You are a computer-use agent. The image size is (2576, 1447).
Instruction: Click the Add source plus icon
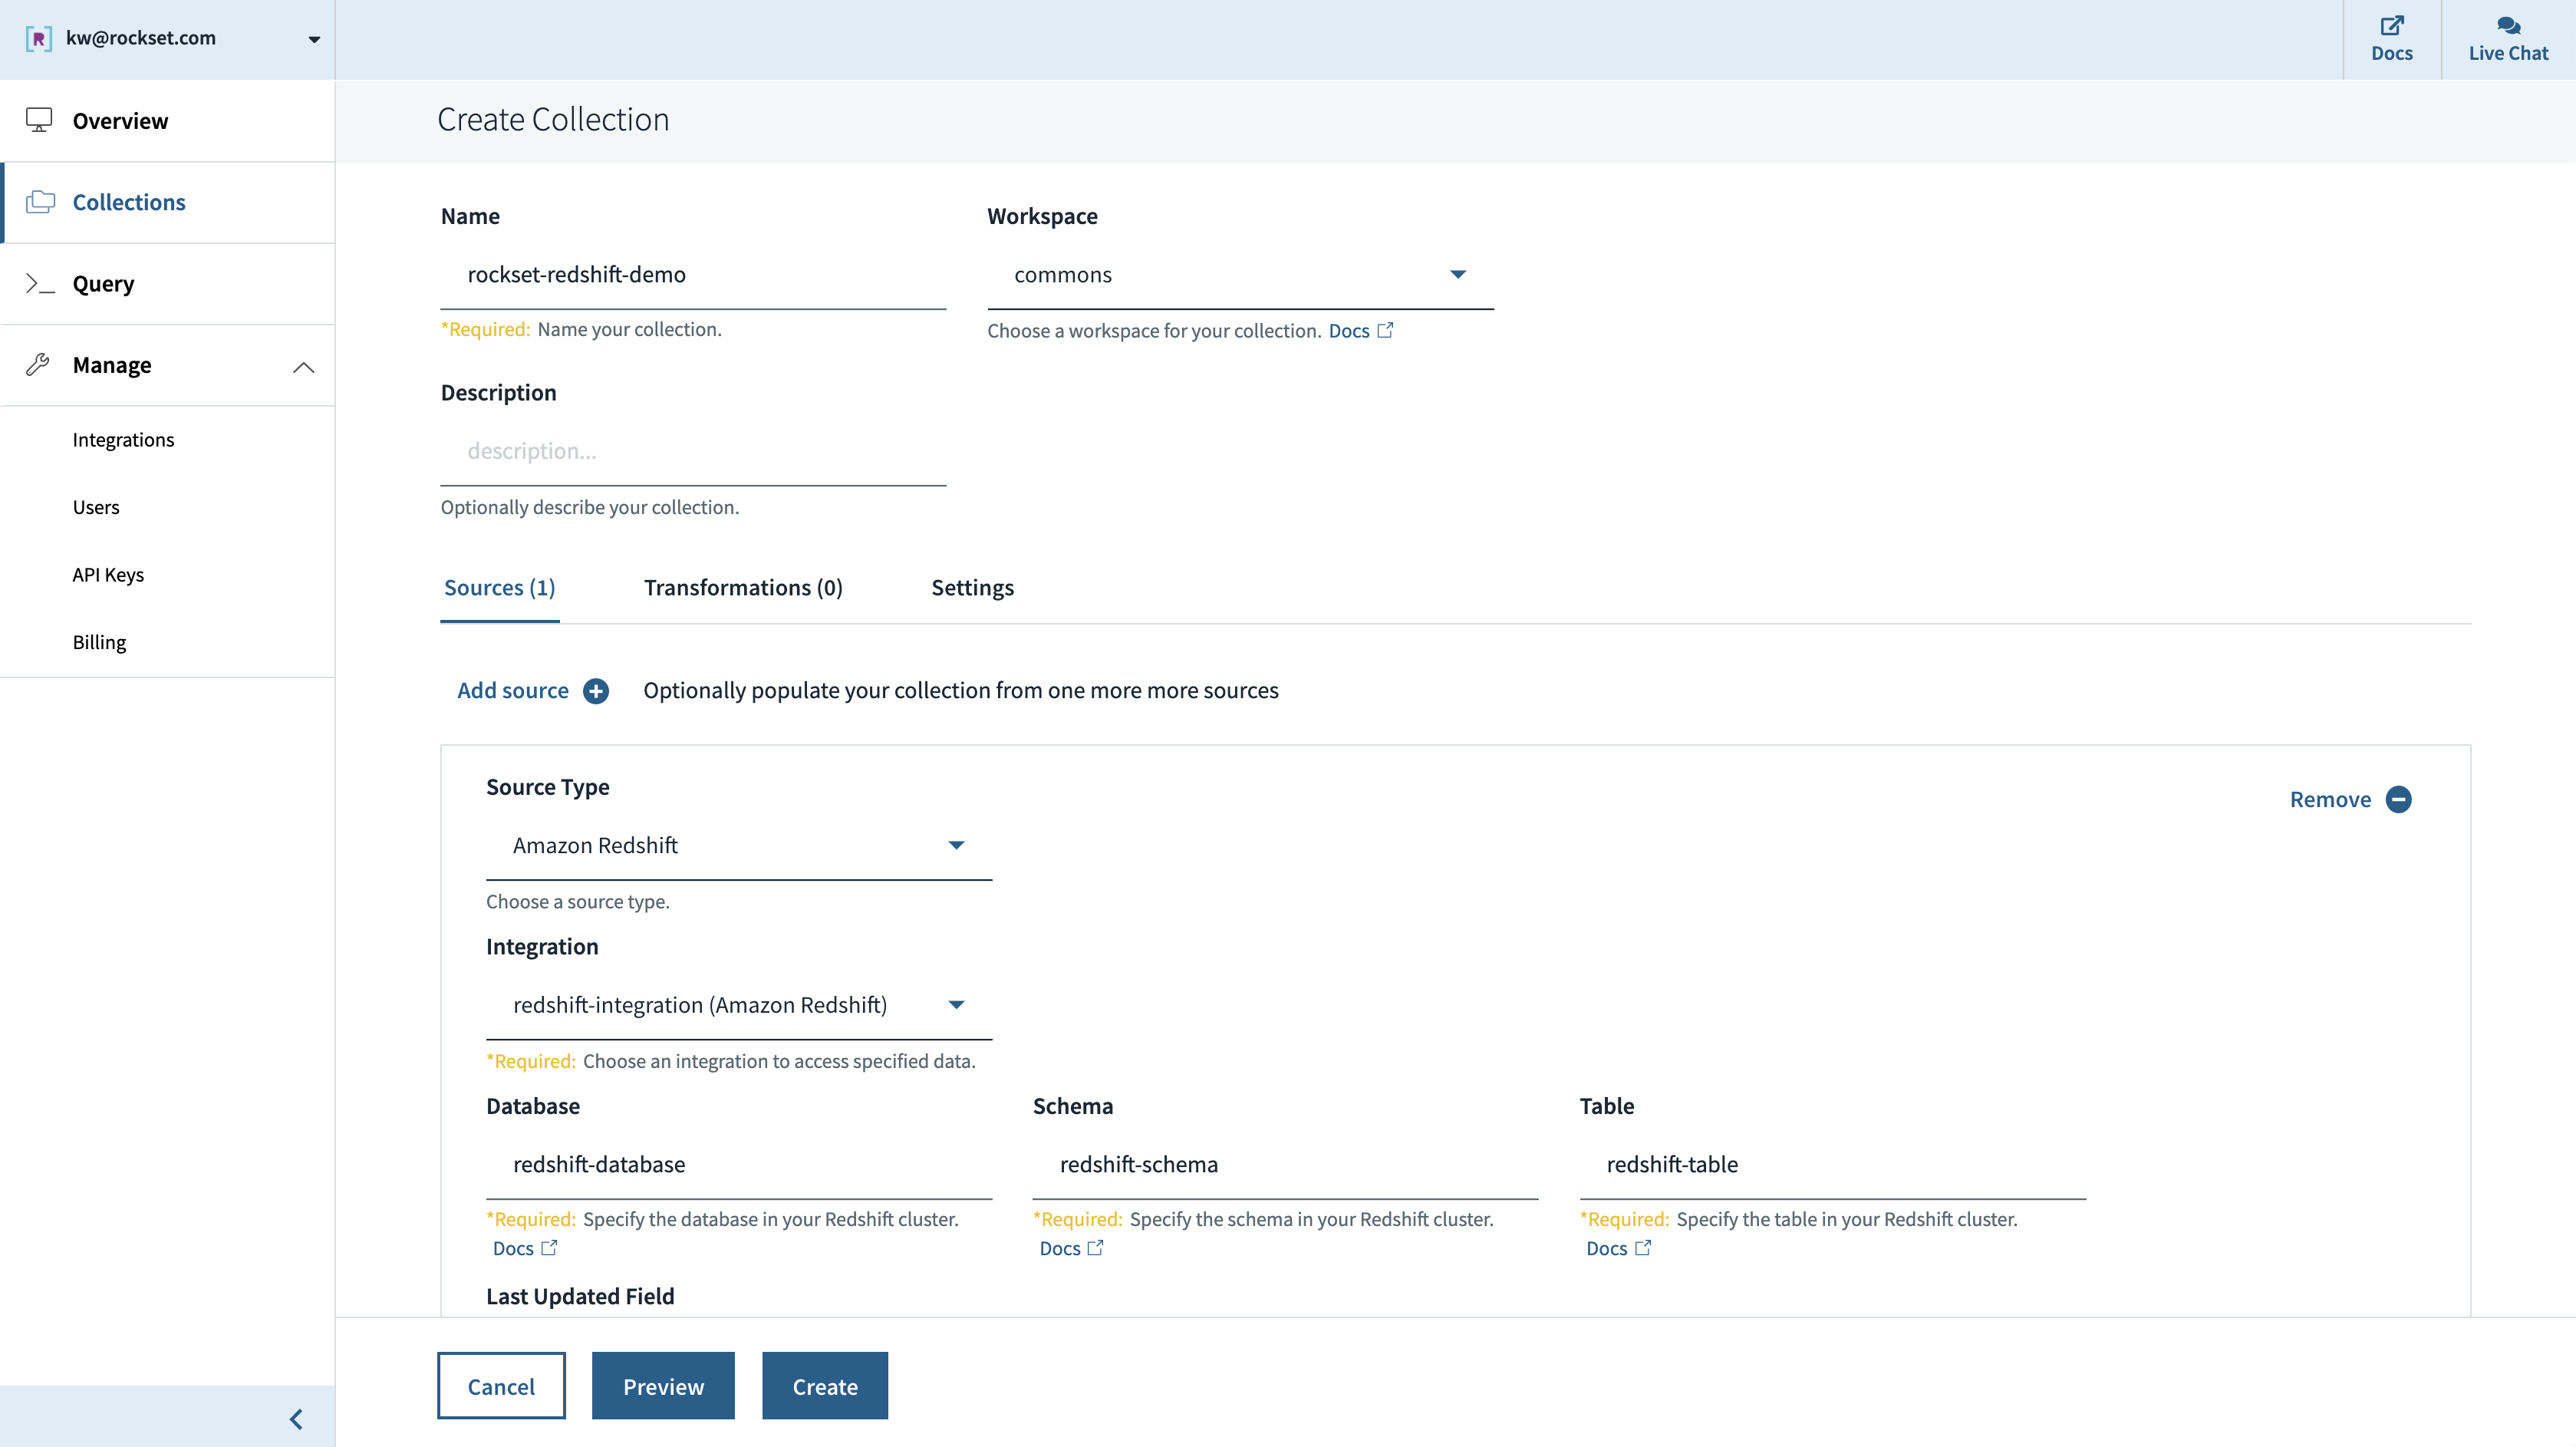595,690
